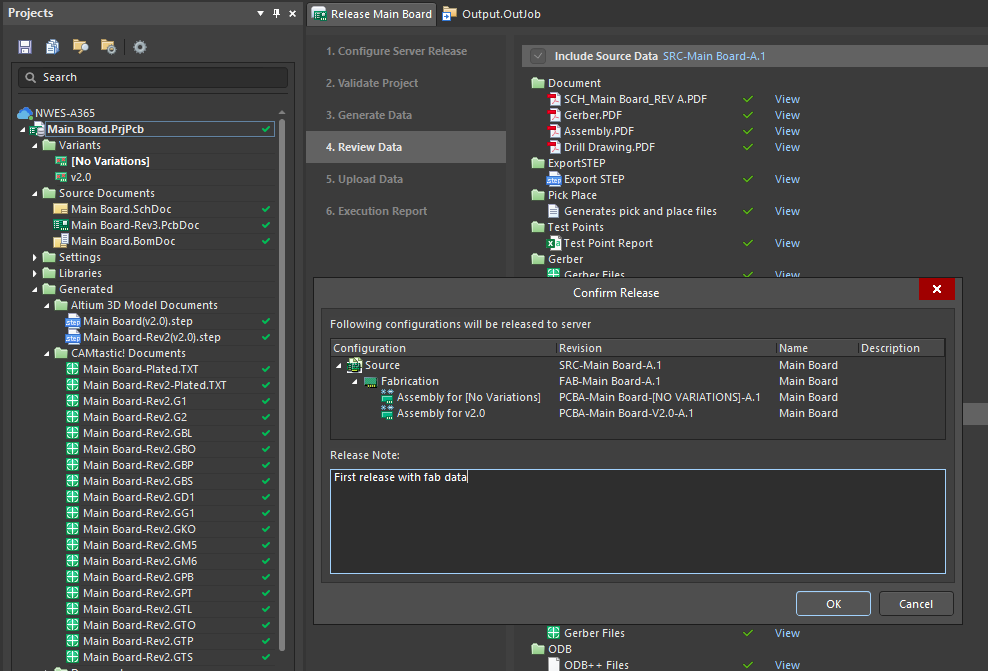Click the Main Board.SchDoc schematic icon
This screenshot has height=671, width=988.
(x=60, y=209)
